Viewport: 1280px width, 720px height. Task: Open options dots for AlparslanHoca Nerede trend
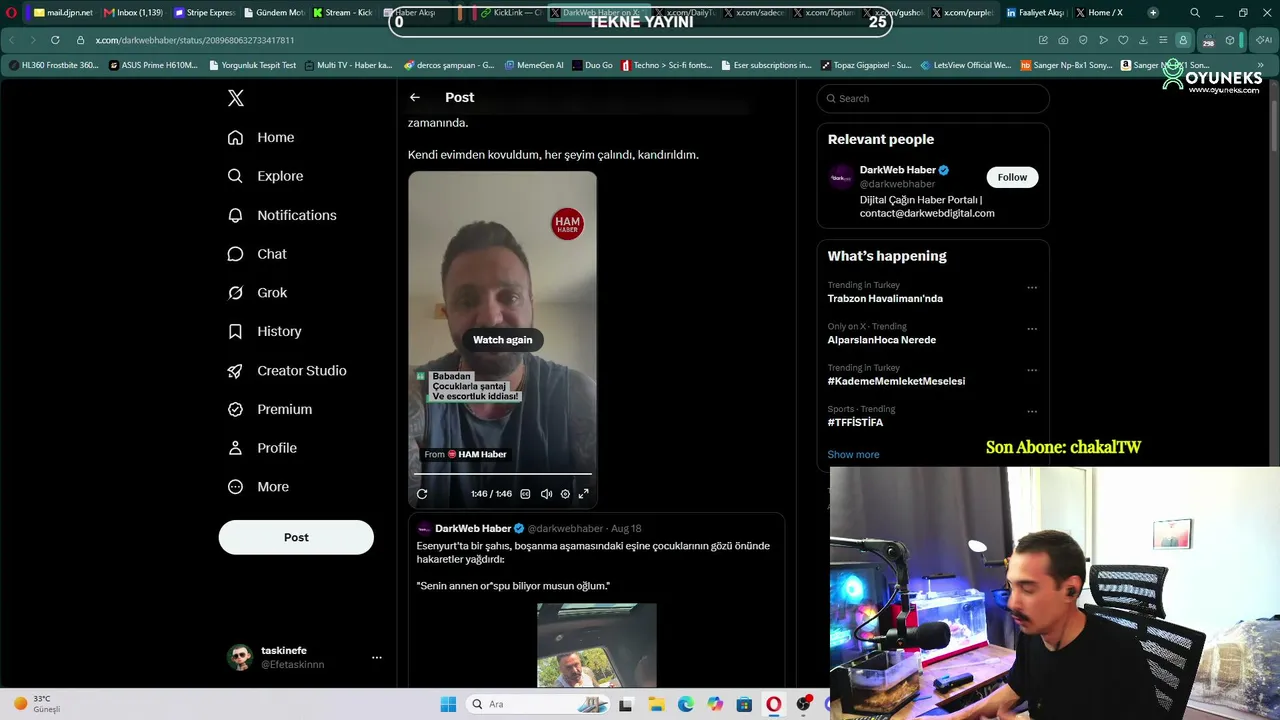point(1032,329)
